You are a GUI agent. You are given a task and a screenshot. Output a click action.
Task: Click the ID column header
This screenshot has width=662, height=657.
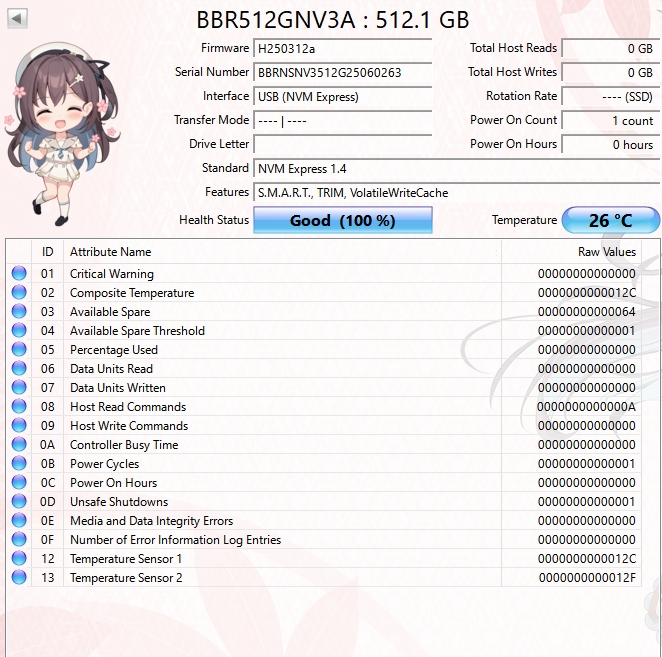coord(47,252)
